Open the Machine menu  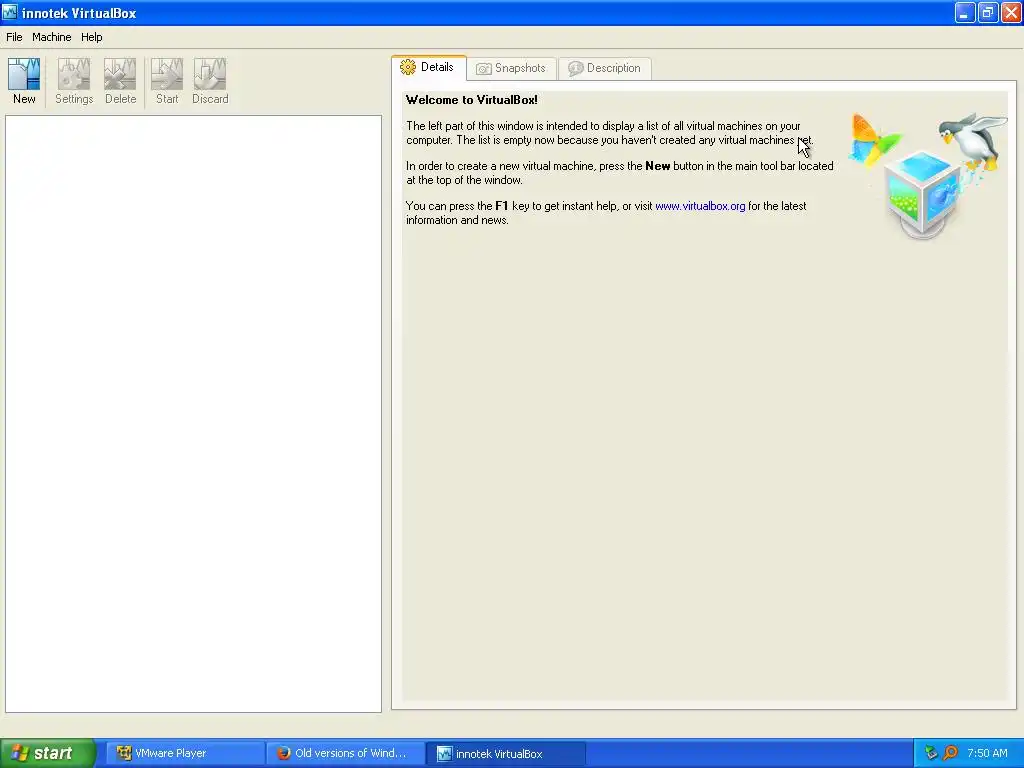pos(52,37)
